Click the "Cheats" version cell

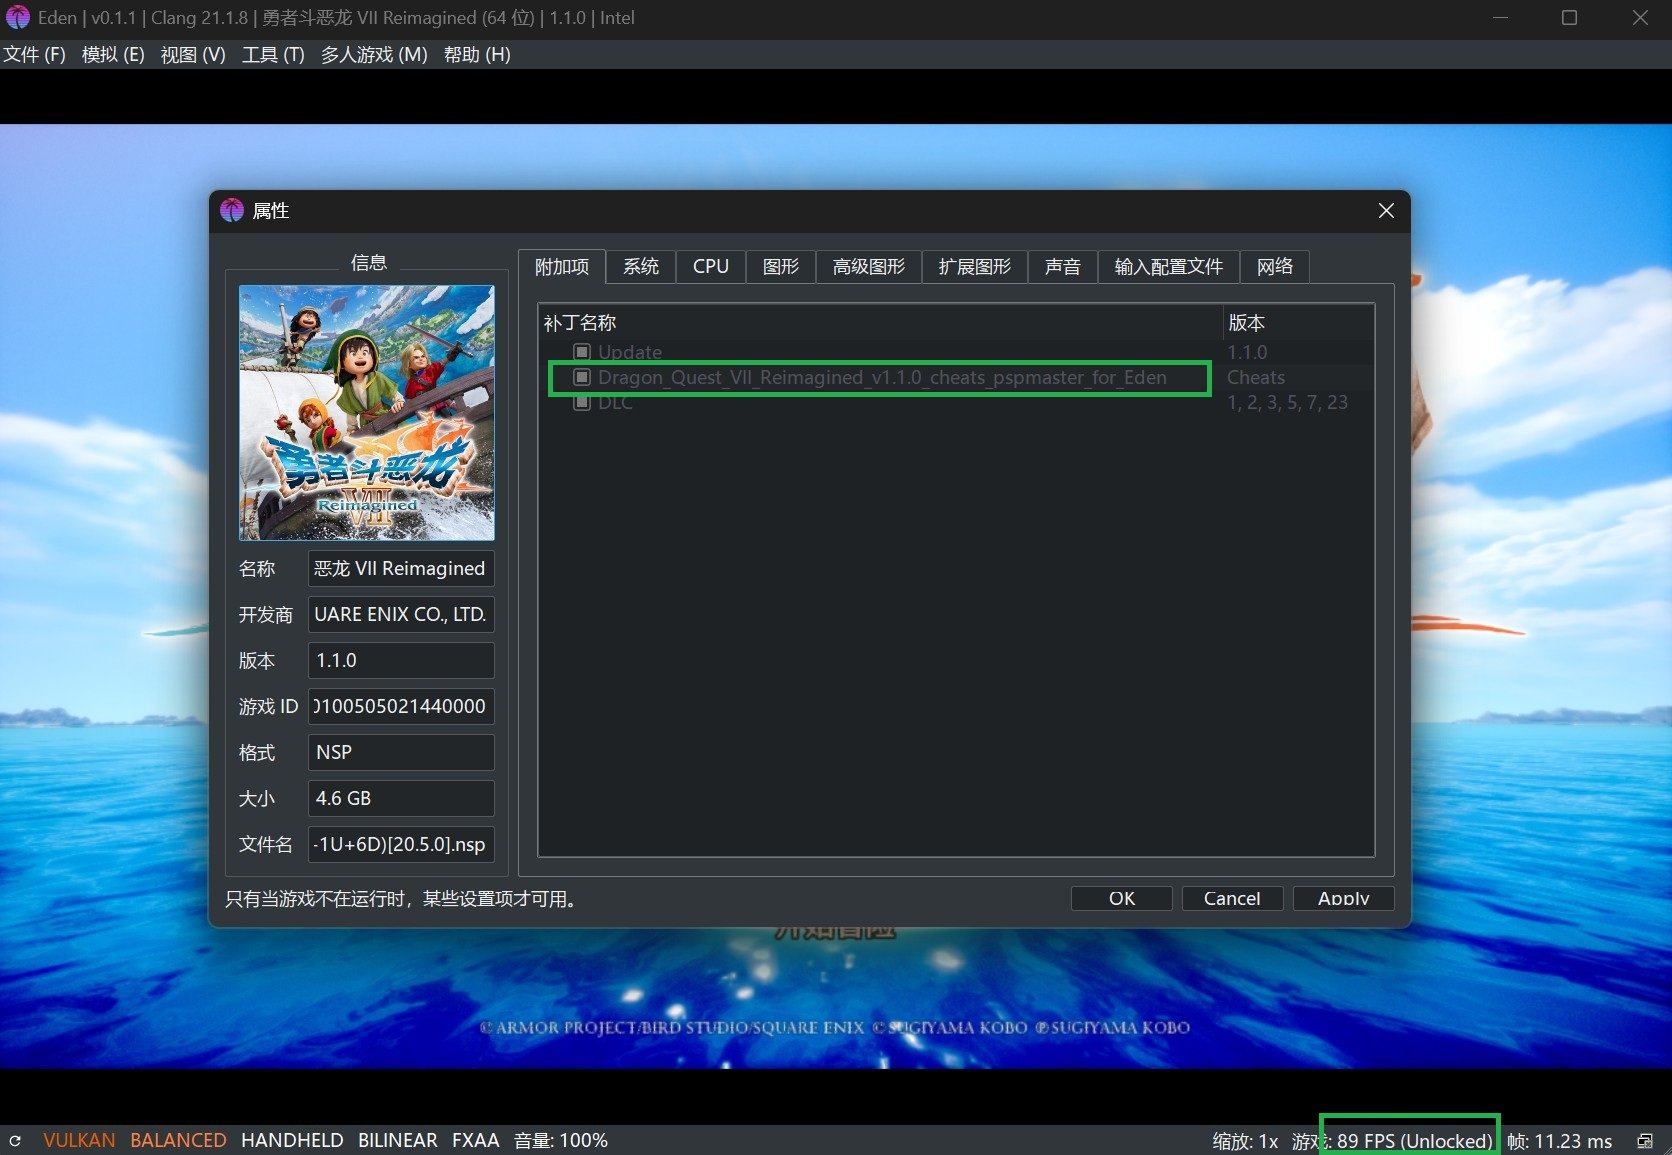1256,377
